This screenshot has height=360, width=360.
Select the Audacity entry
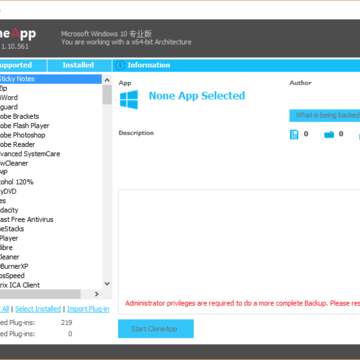[x=51, y=210]
